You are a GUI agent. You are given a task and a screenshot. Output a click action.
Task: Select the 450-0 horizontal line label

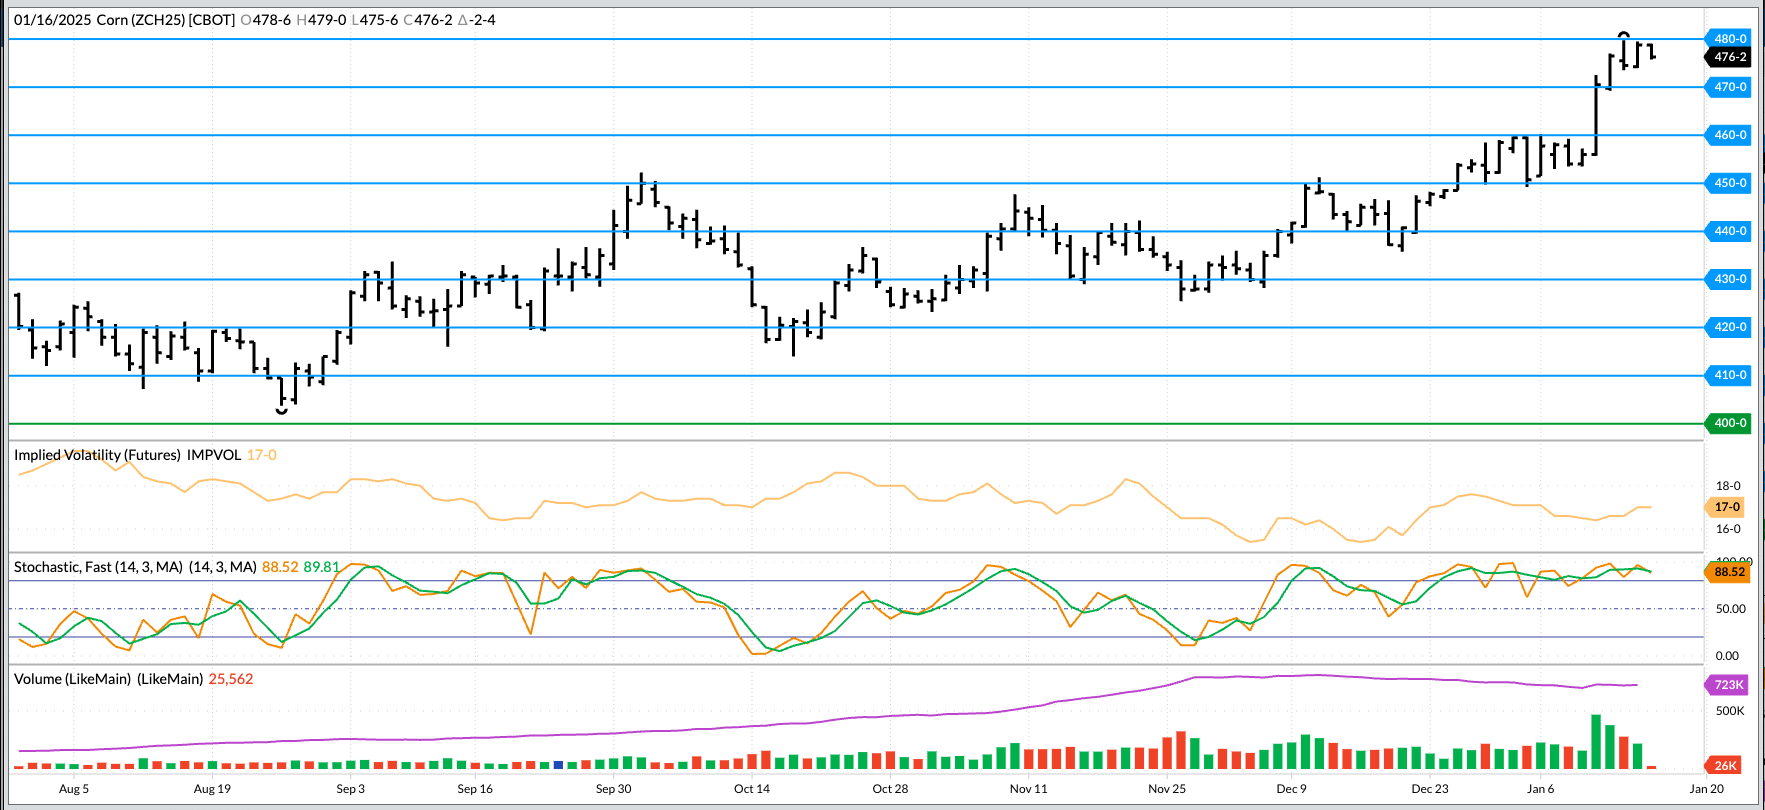pos(1729,183)
